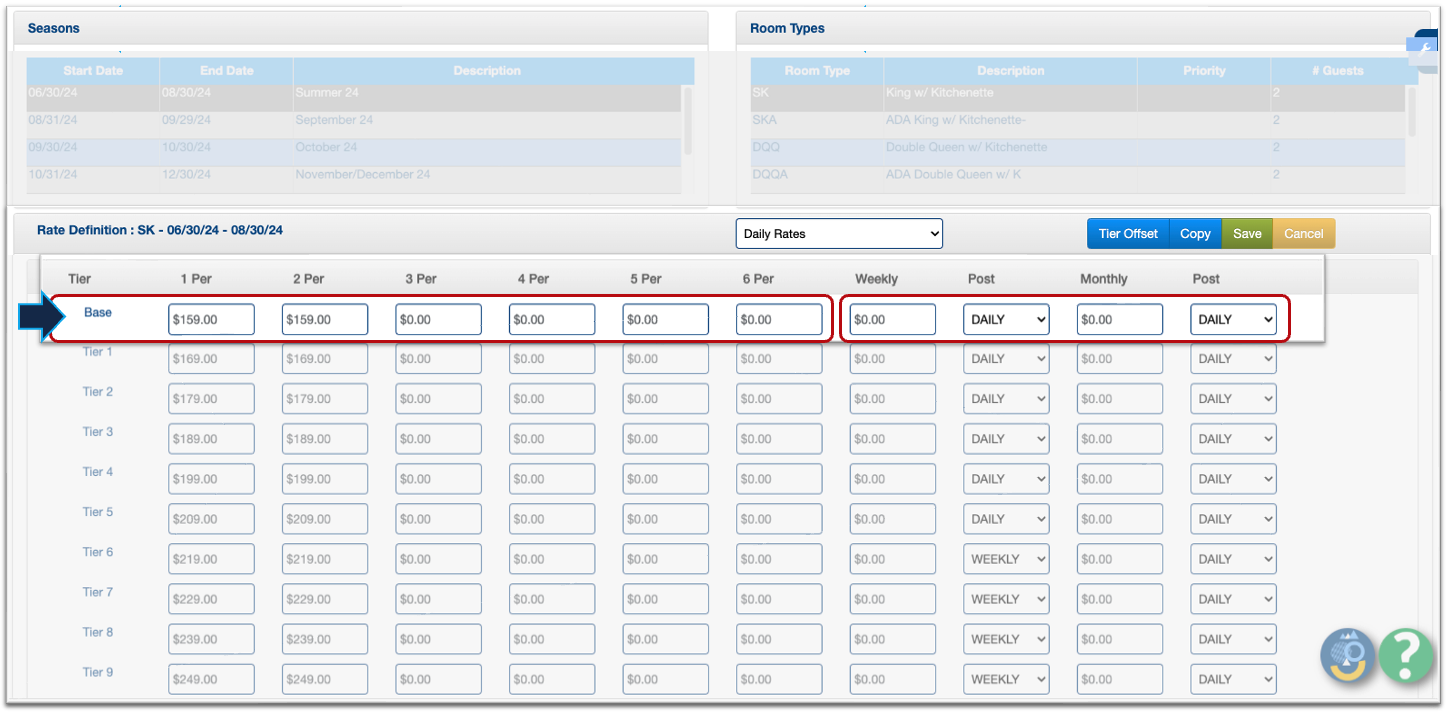Screen dimensions: 1448x713
Task: Open the Base row Weekly Post dropdown
Action: [1006, 320]
